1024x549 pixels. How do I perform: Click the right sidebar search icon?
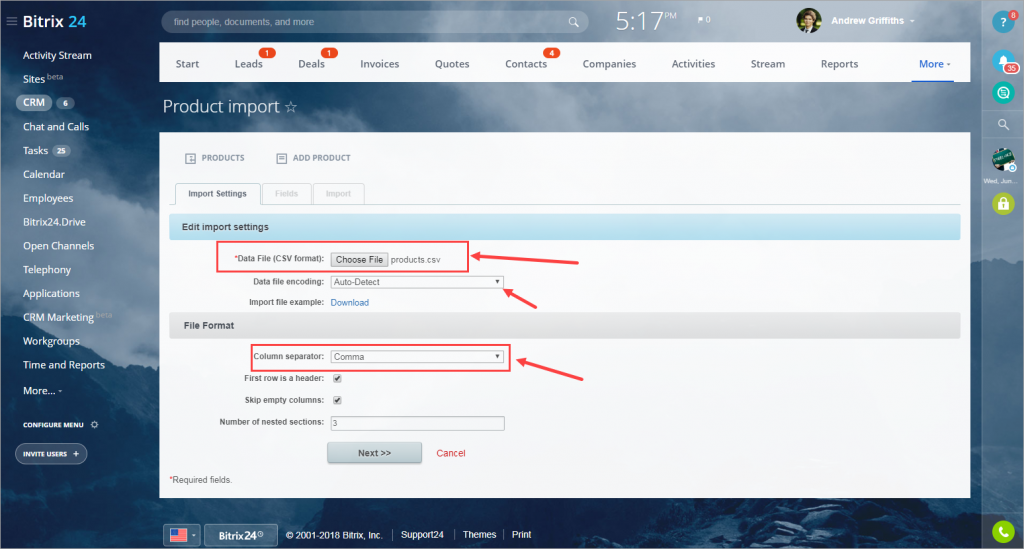pyautogui.click(x=1003, y=124)
